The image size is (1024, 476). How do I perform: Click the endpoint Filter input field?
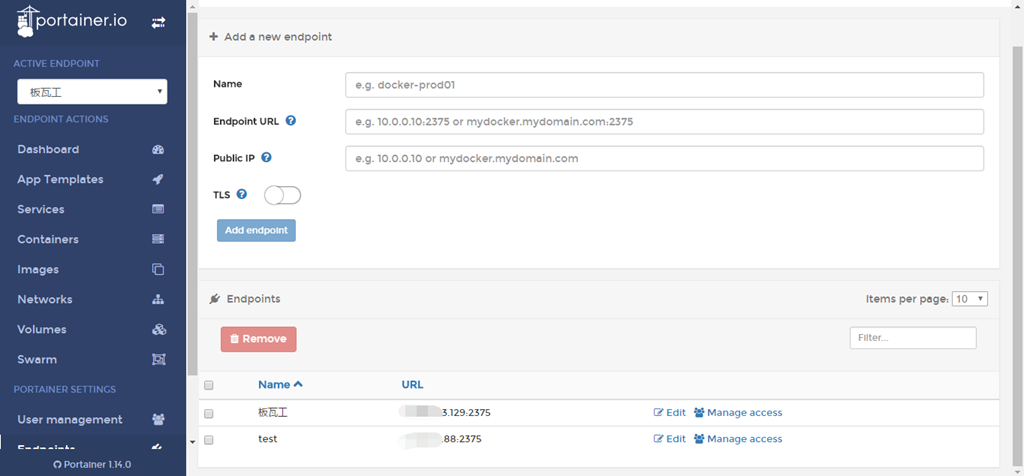coord(912,338)
